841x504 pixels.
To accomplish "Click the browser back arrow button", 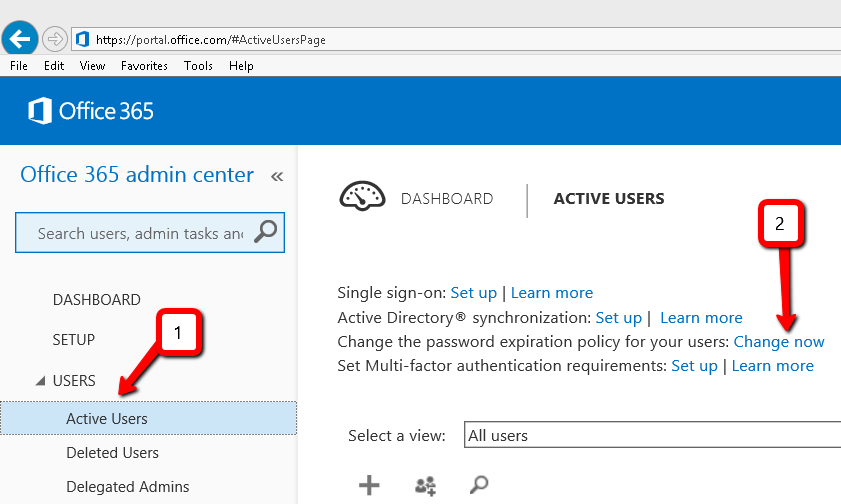I will pyautogui.click(x=20, y=39).
